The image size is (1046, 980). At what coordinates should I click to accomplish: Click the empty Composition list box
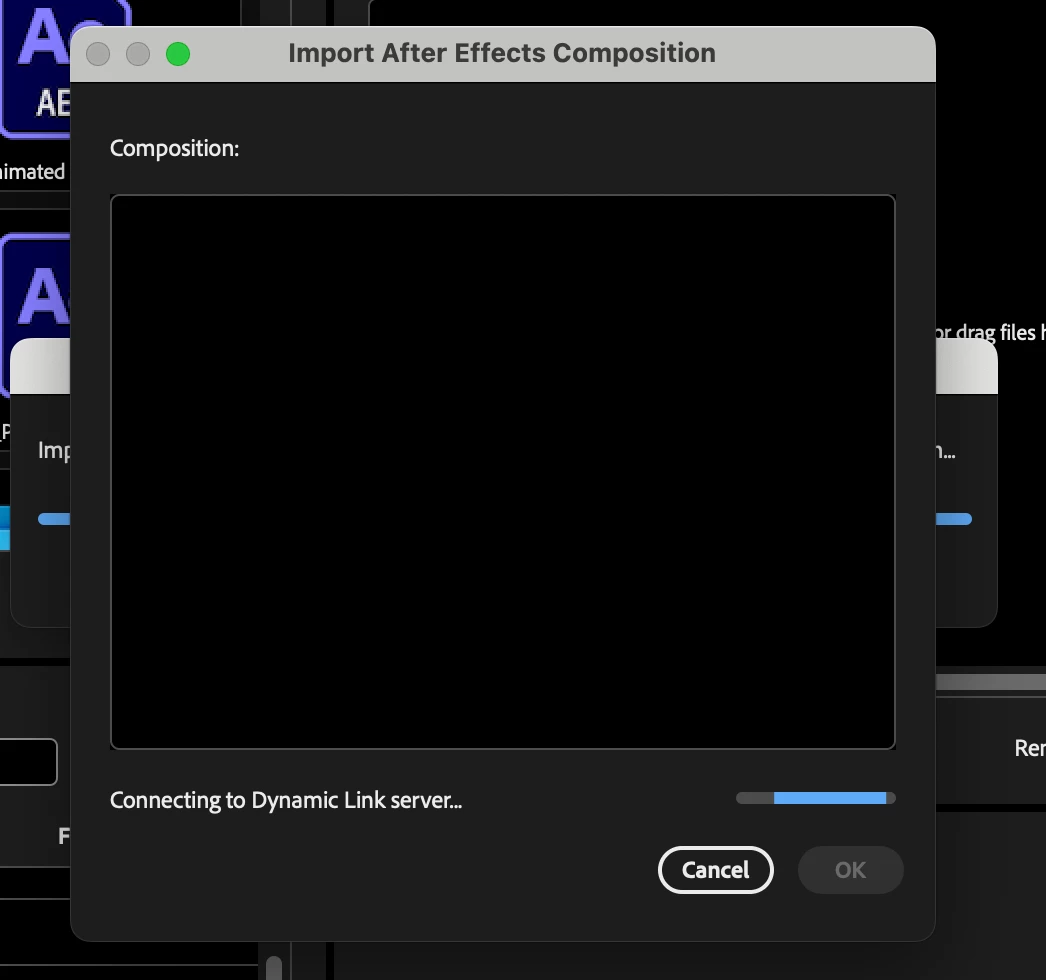(x=502, y=472)
